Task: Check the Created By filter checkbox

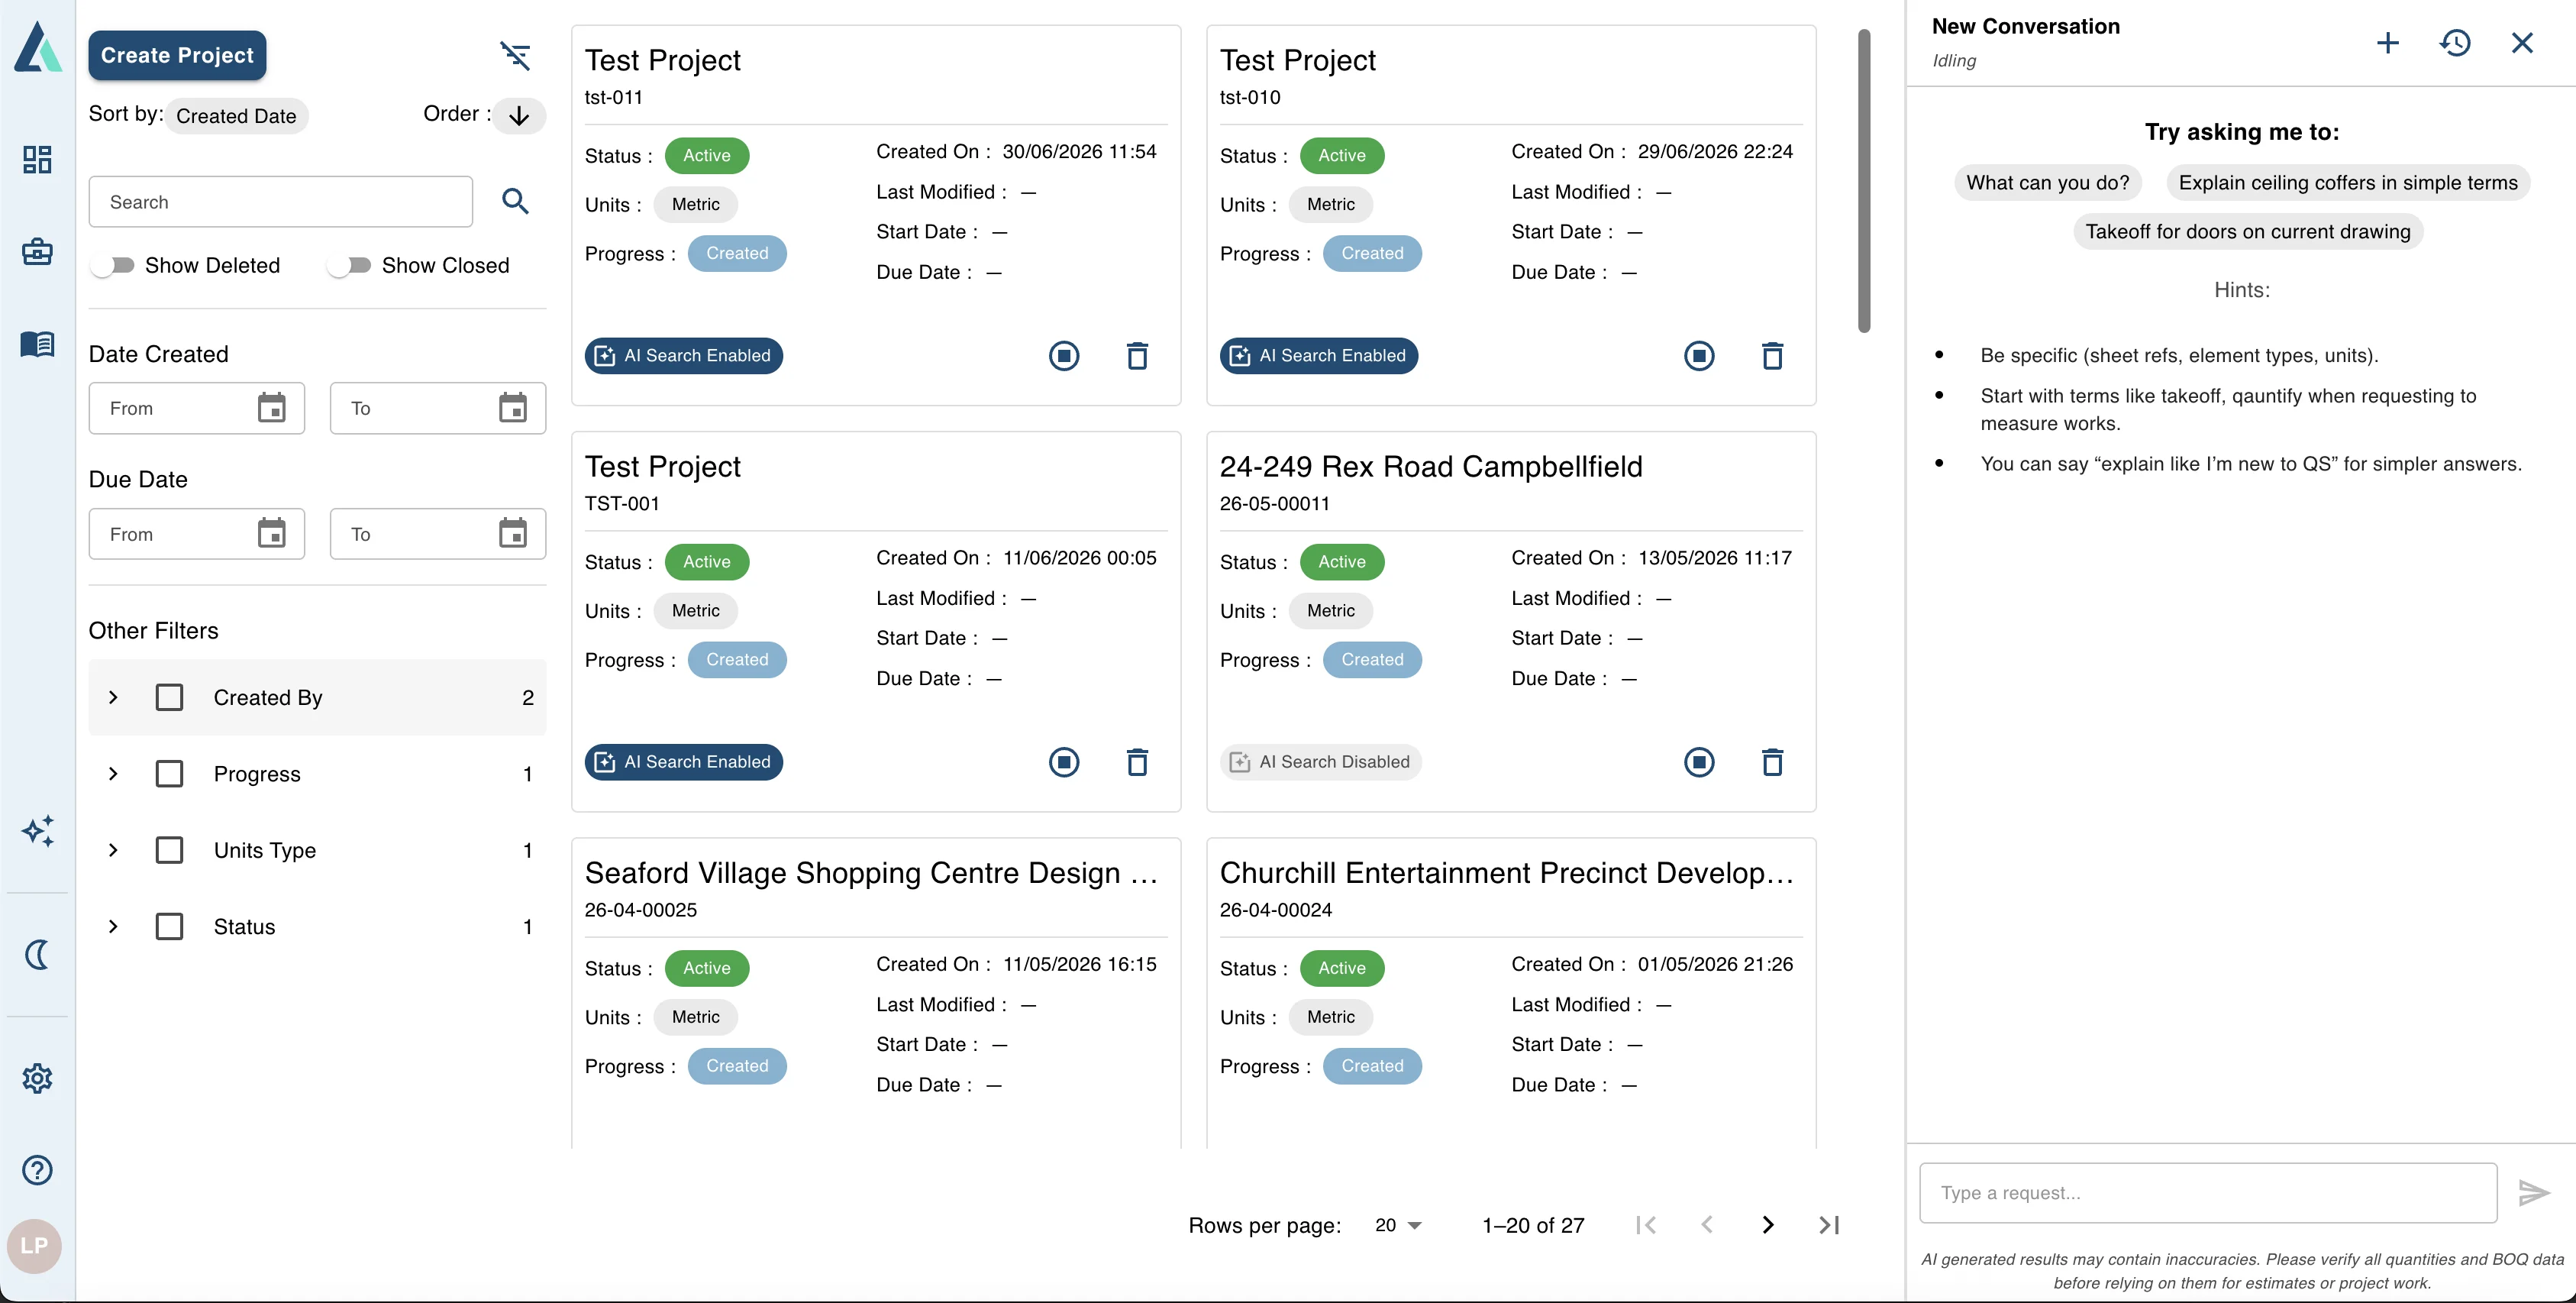Action: [x=169, y=697]
